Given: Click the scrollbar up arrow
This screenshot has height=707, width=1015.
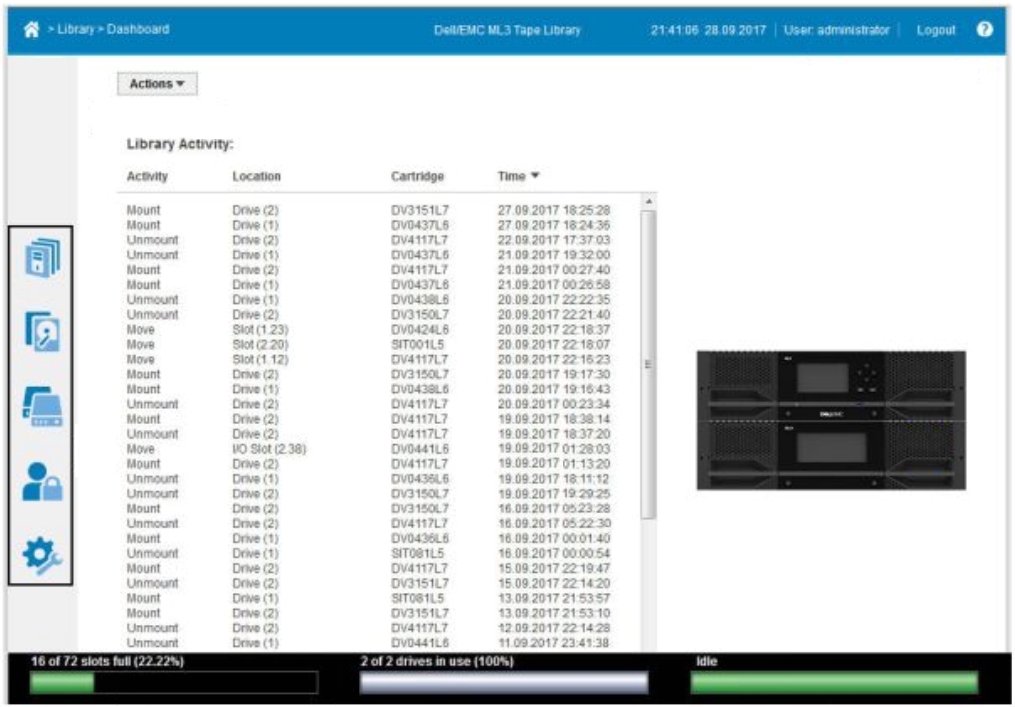Looking at the screenshot, I should (648, 201).
